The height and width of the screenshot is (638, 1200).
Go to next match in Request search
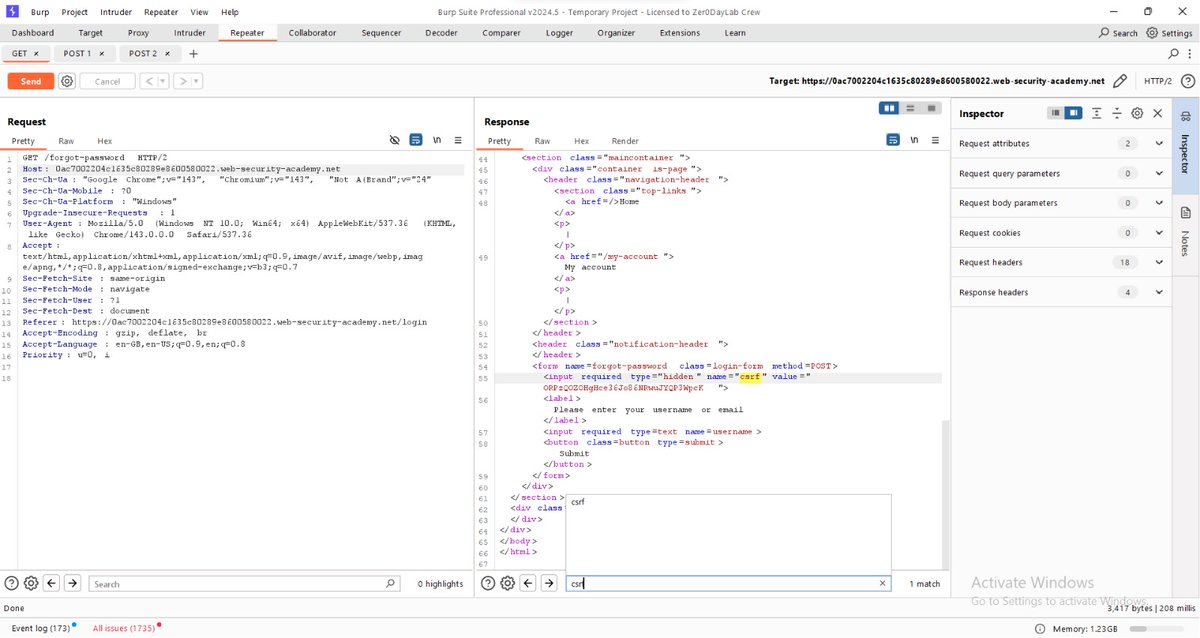click(72, 583)
